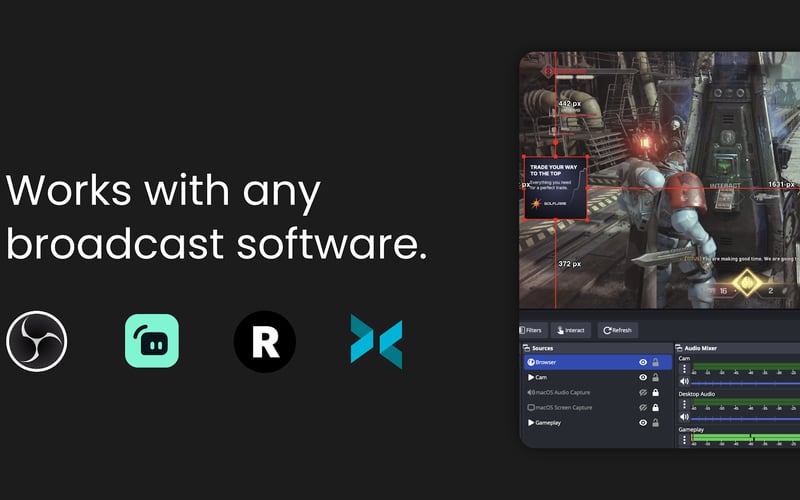Click the black circular R logo

[x=265, y=341]
